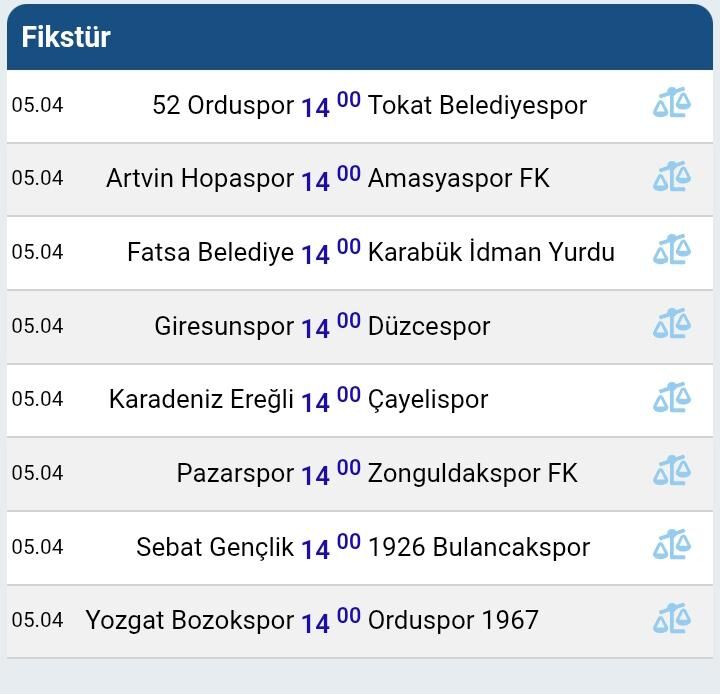Click on Artvin Hopaspor team name
This screenshot has width=720, height=694.
pyautogui.click(x=200, y=178)
